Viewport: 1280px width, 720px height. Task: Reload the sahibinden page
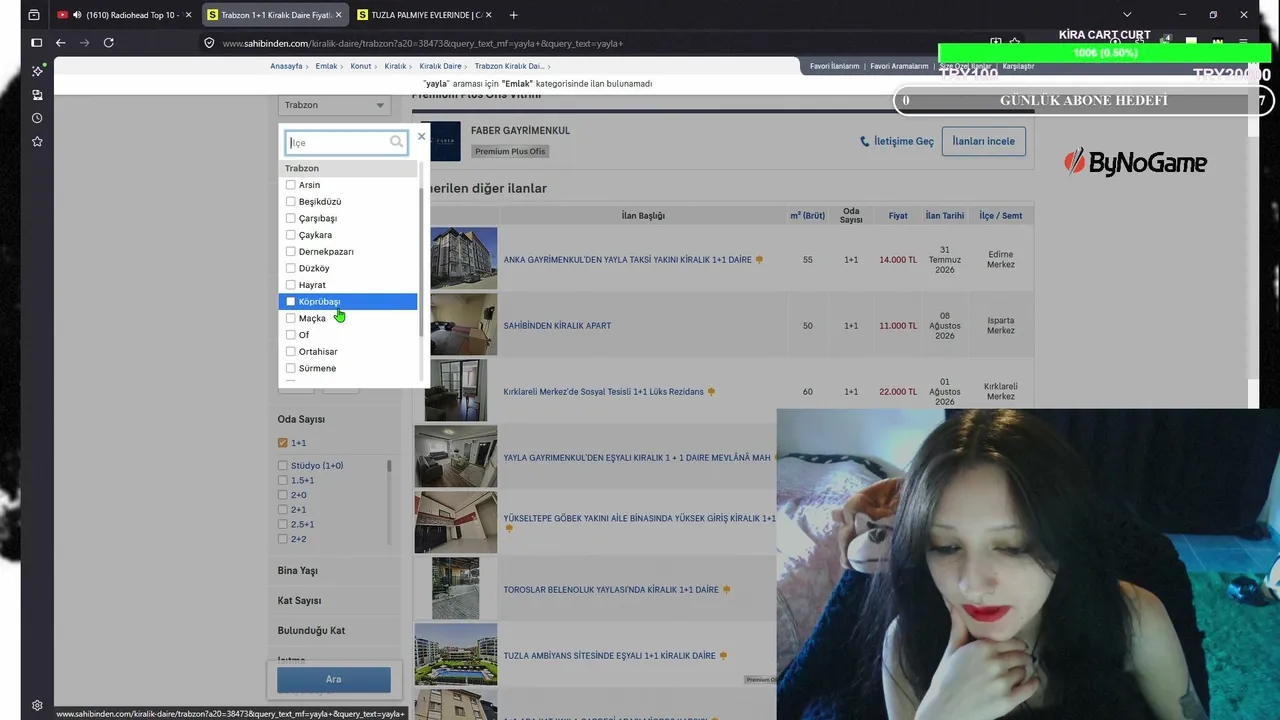[109, 43]
